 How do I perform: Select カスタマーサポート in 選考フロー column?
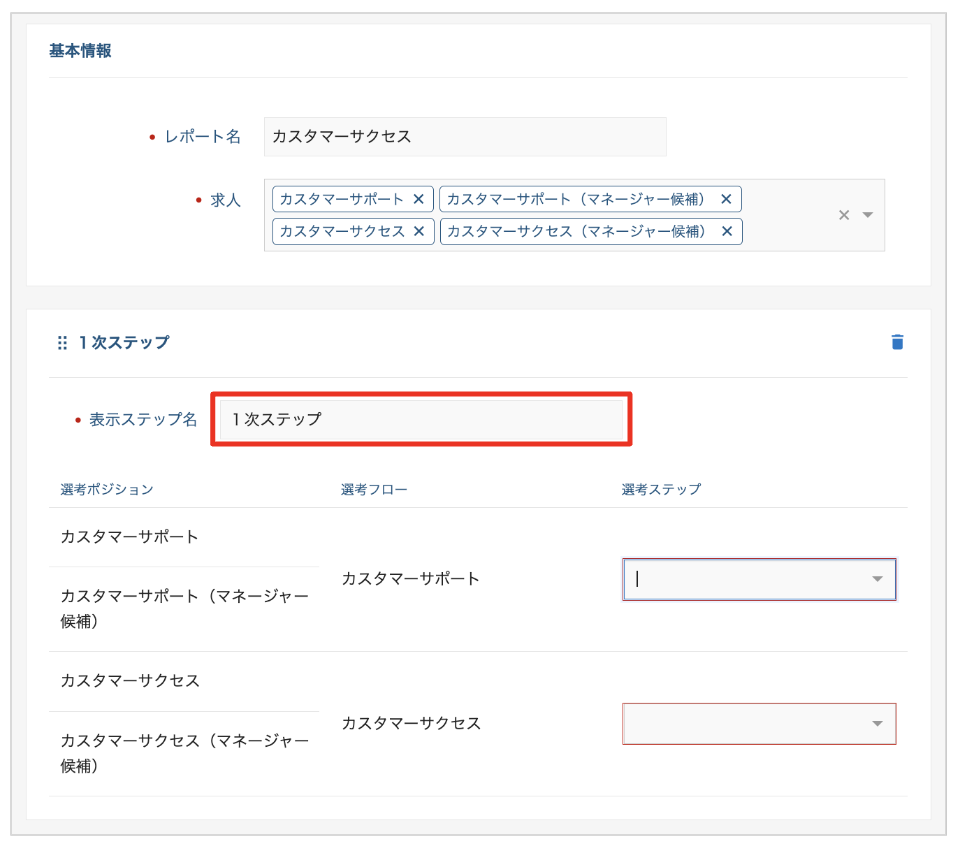click(x=410, y=579)
